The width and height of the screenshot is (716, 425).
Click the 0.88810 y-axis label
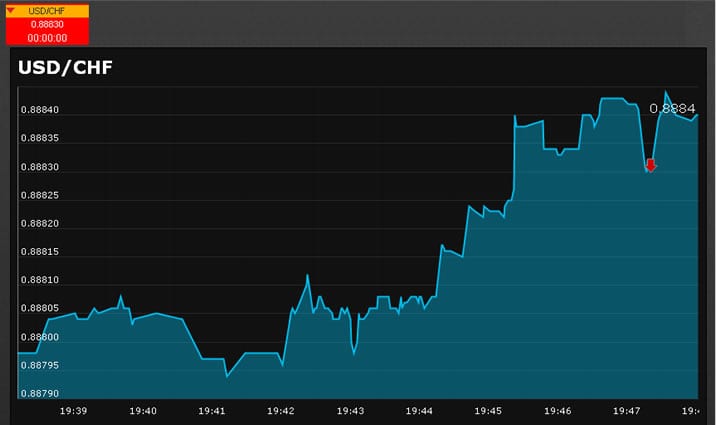click(40, 280)
